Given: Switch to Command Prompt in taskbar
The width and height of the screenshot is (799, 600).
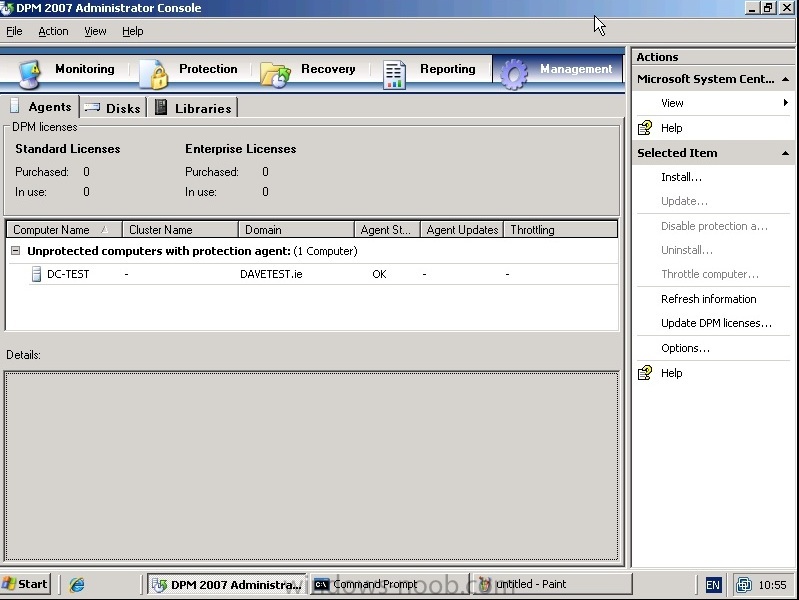Looking at the screenshot, I should coord(389,584).
